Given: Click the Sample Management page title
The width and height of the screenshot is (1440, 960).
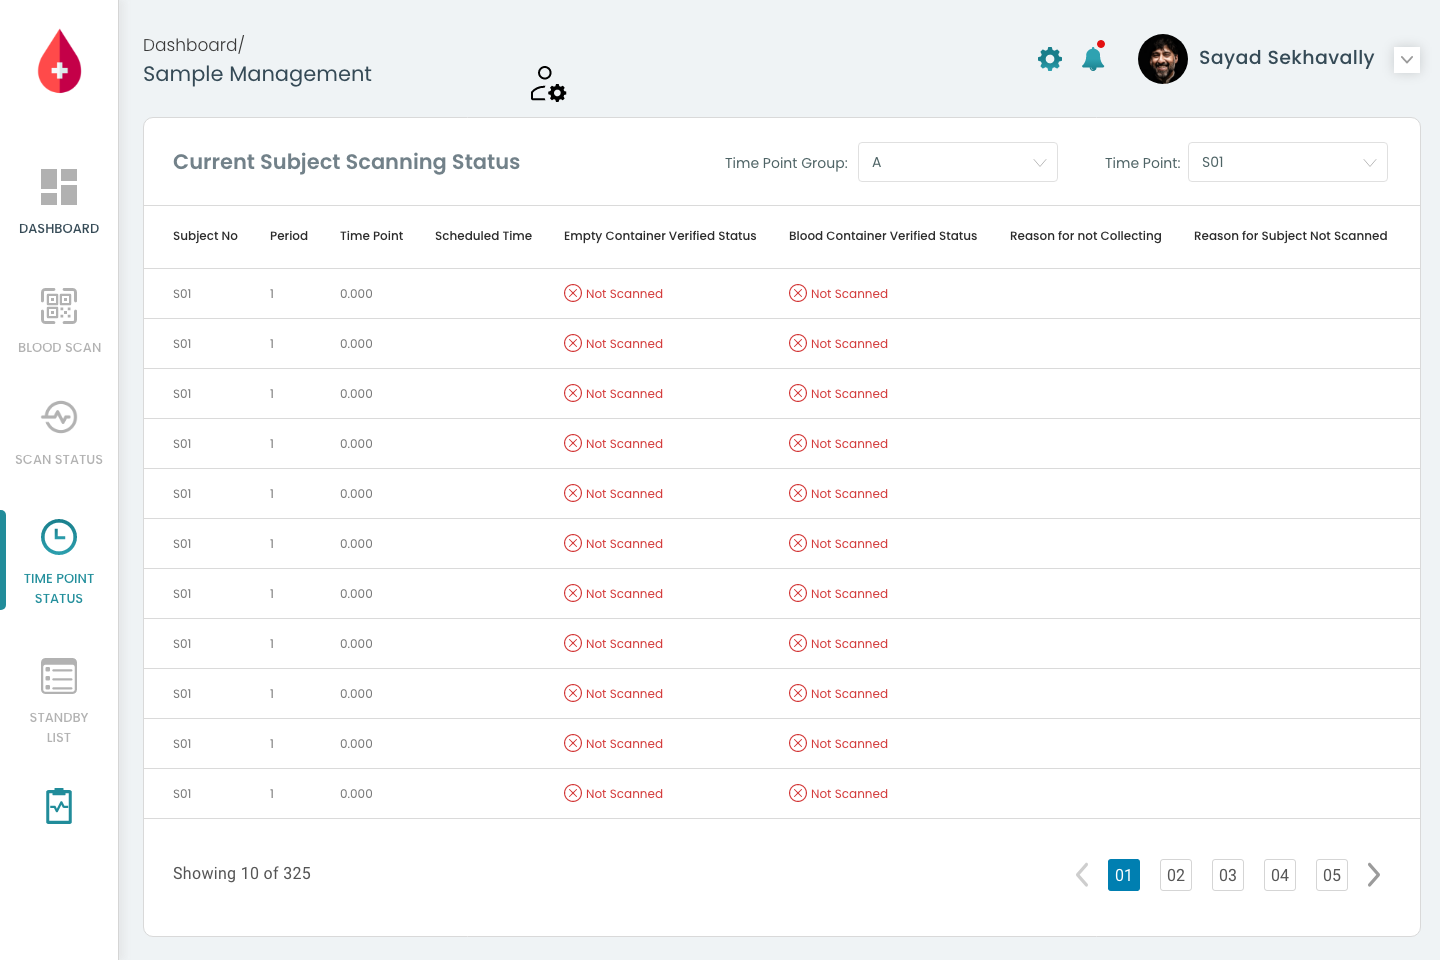Looking at the screenshot, I should pyautogui.click(x=257, y=74).
